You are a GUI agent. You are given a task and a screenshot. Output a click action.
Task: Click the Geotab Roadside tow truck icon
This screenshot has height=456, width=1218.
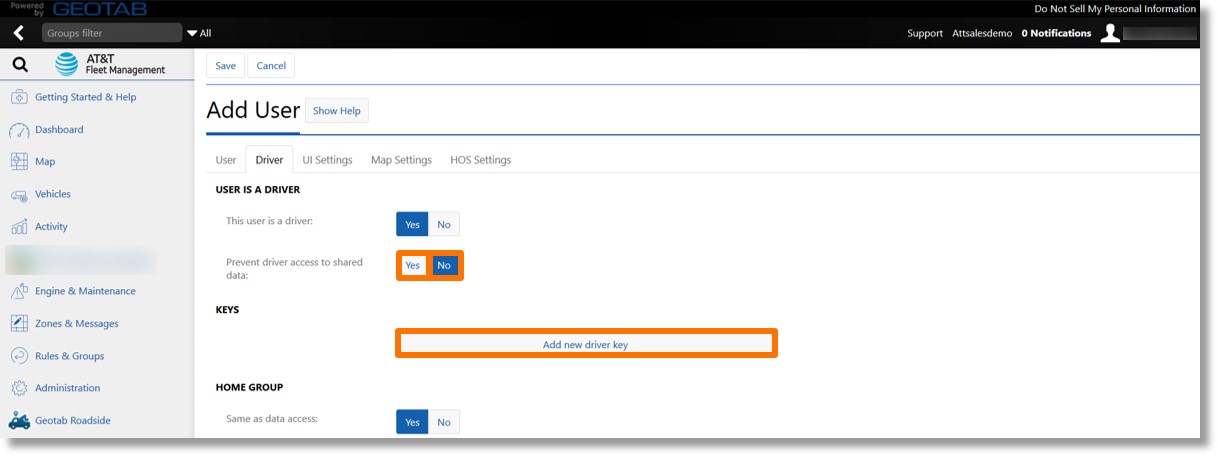click(18, 421)
